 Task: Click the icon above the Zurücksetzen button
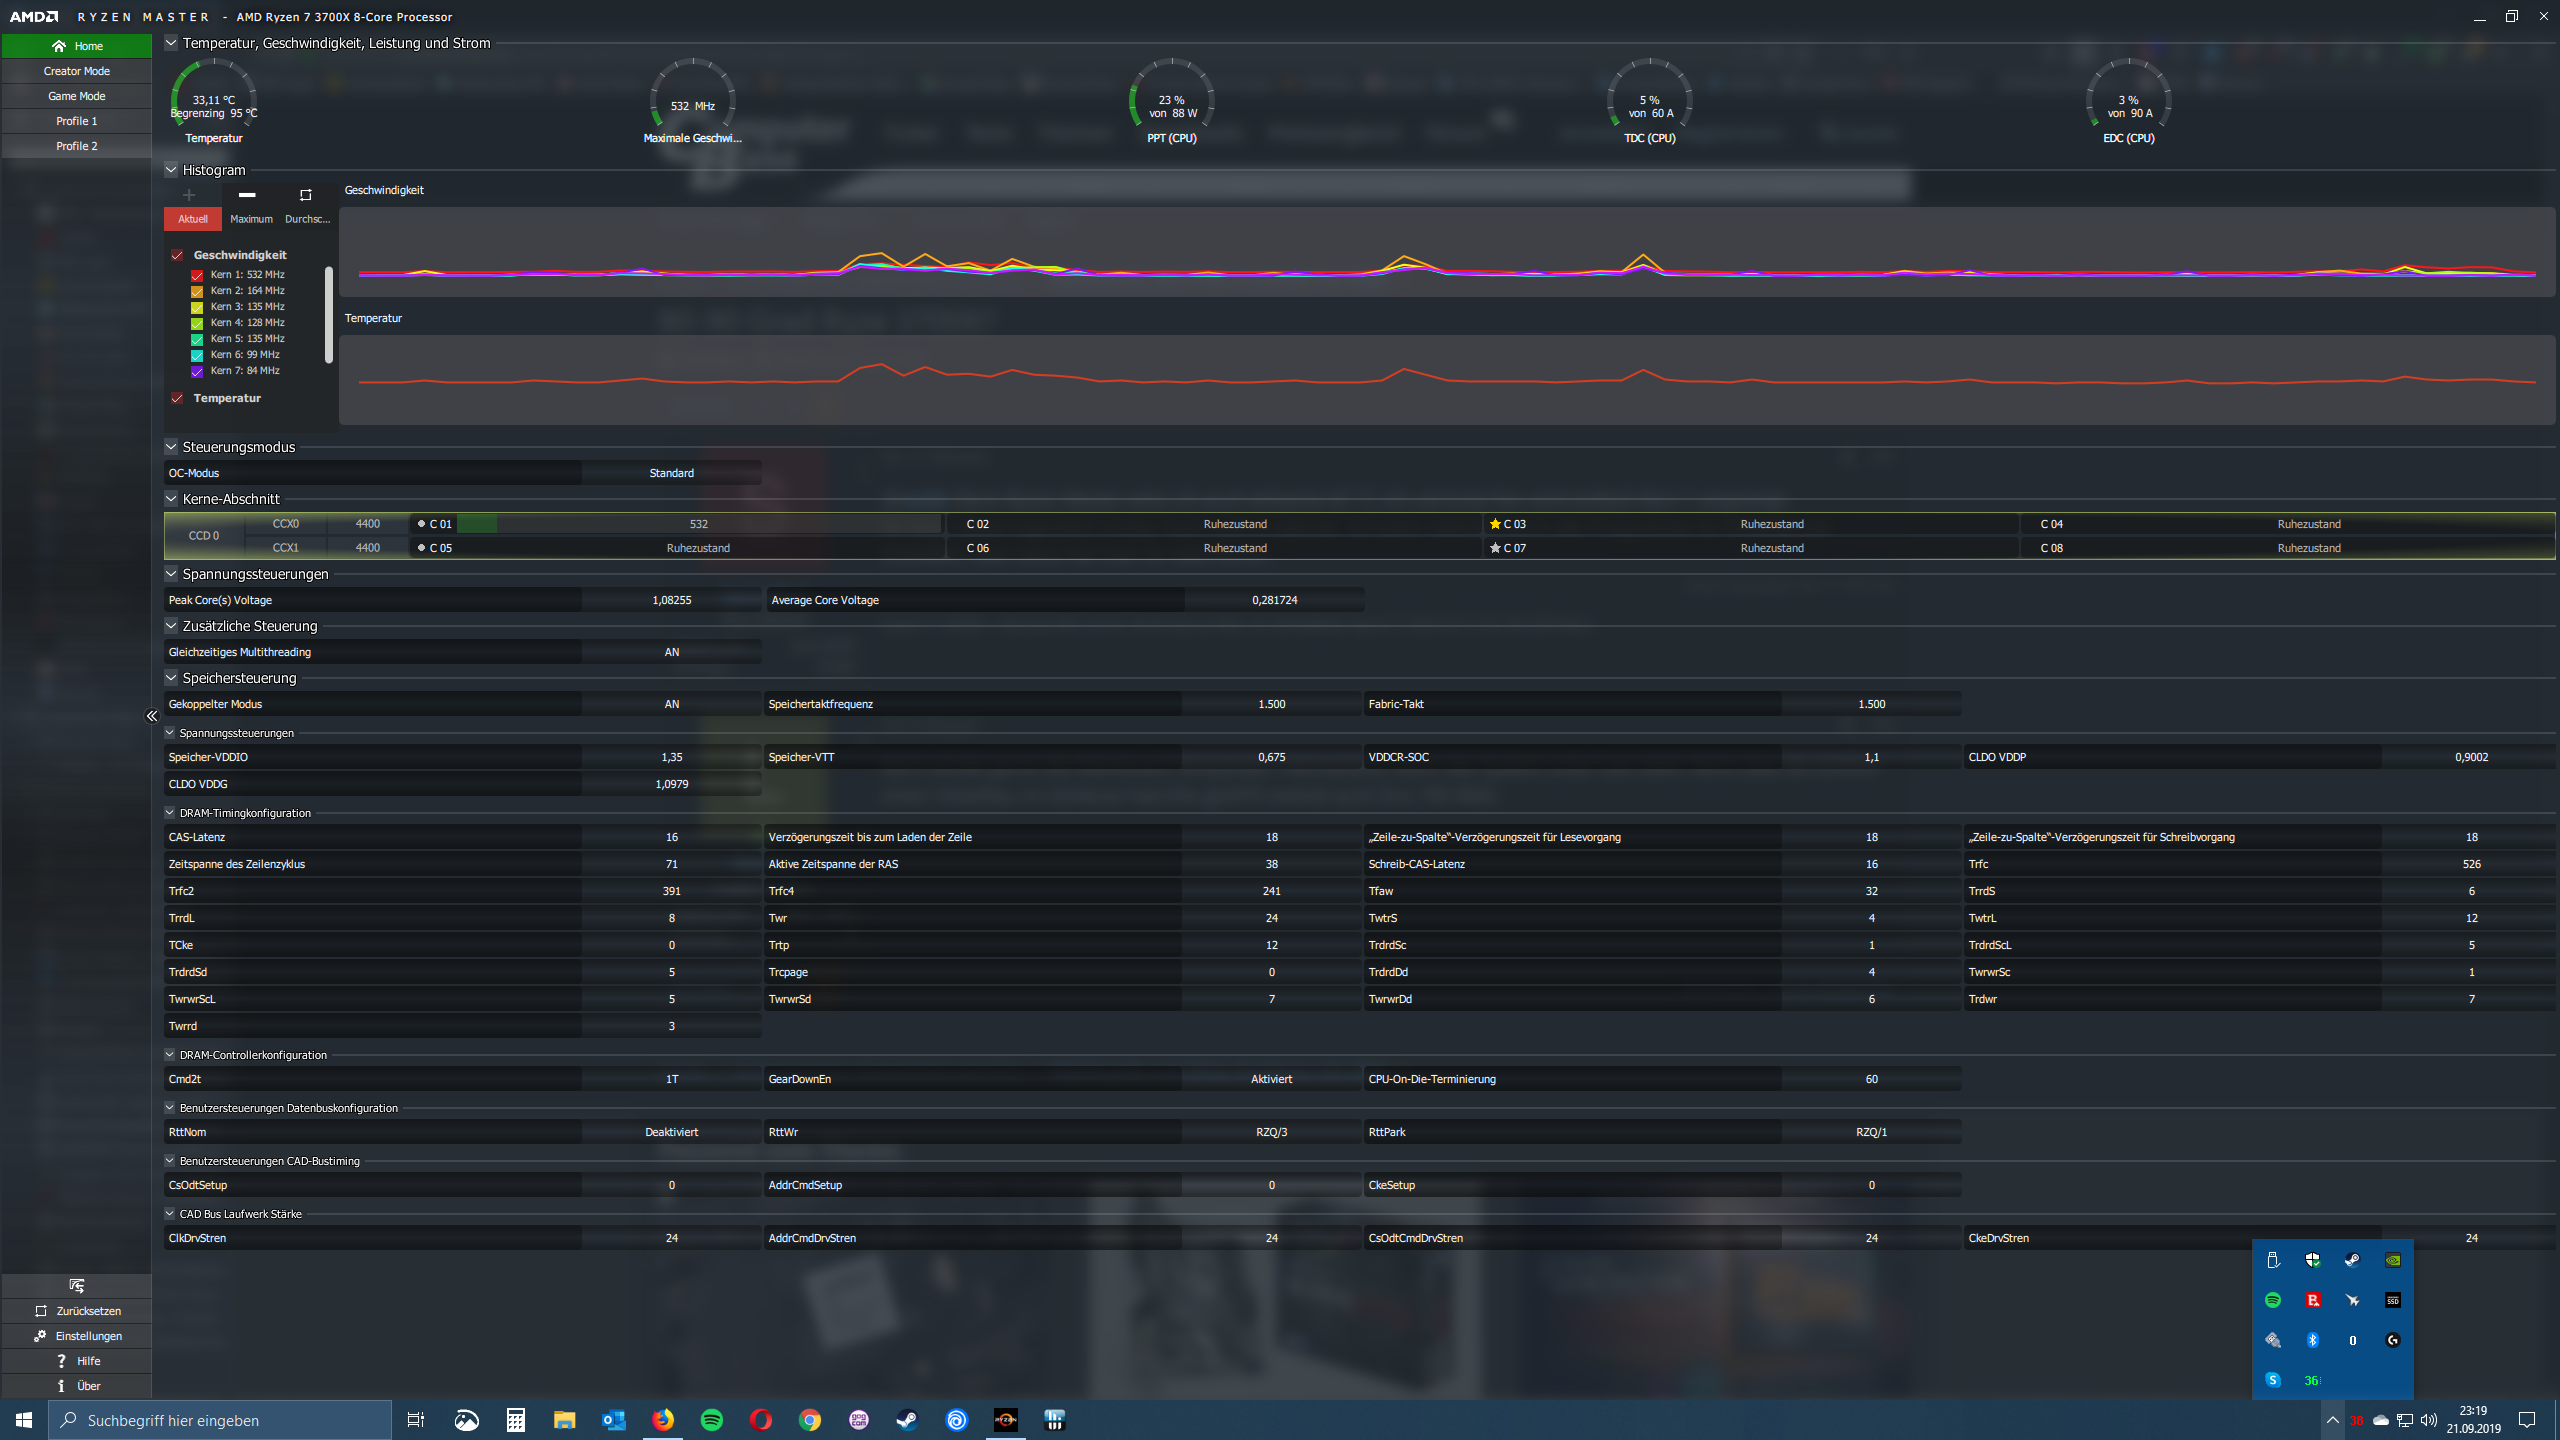(x=77, y=1286)
